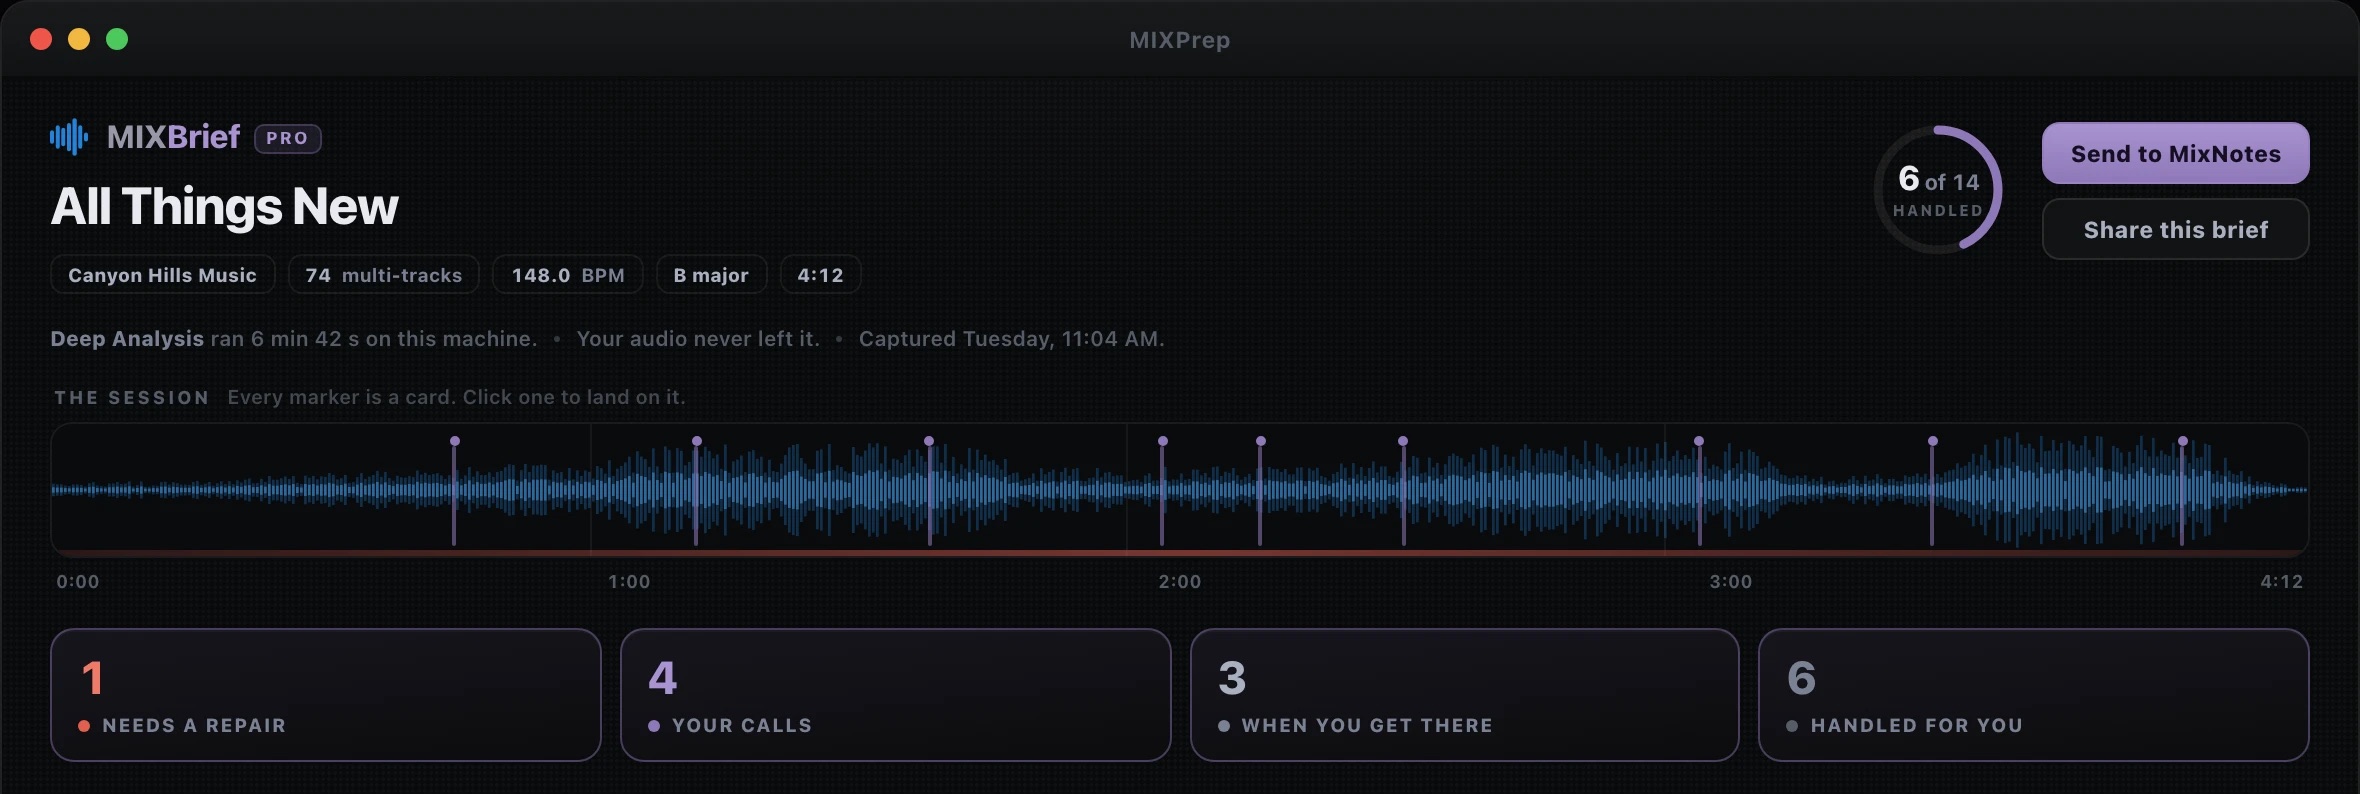Click the 148.0 BPM tag

[x=567, y=275]
